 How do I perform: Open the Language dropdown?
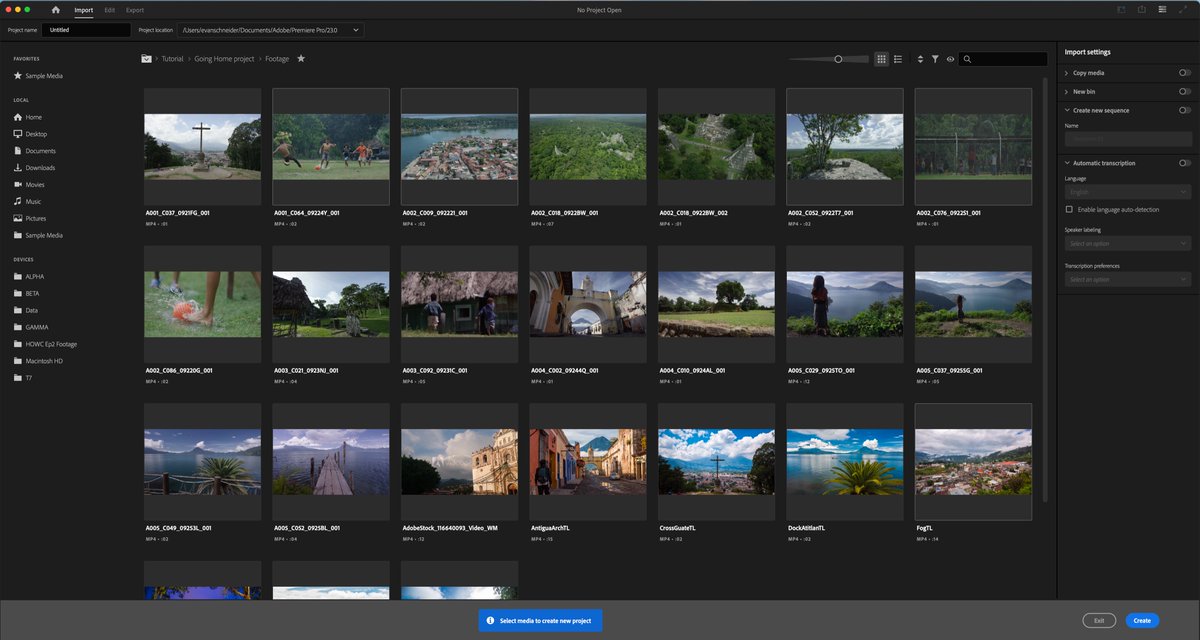coord(1128,192)
